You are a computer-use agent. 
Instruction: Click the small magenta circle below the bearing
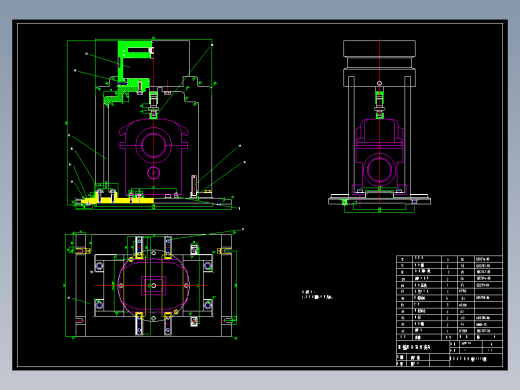(153, 173)
